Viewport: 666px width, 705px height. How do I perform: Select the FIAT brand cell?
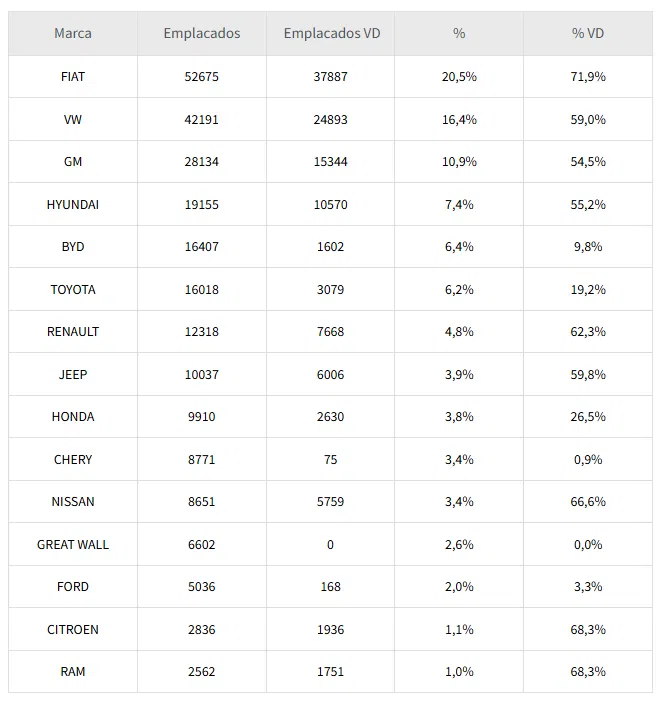tap(73, 77)
